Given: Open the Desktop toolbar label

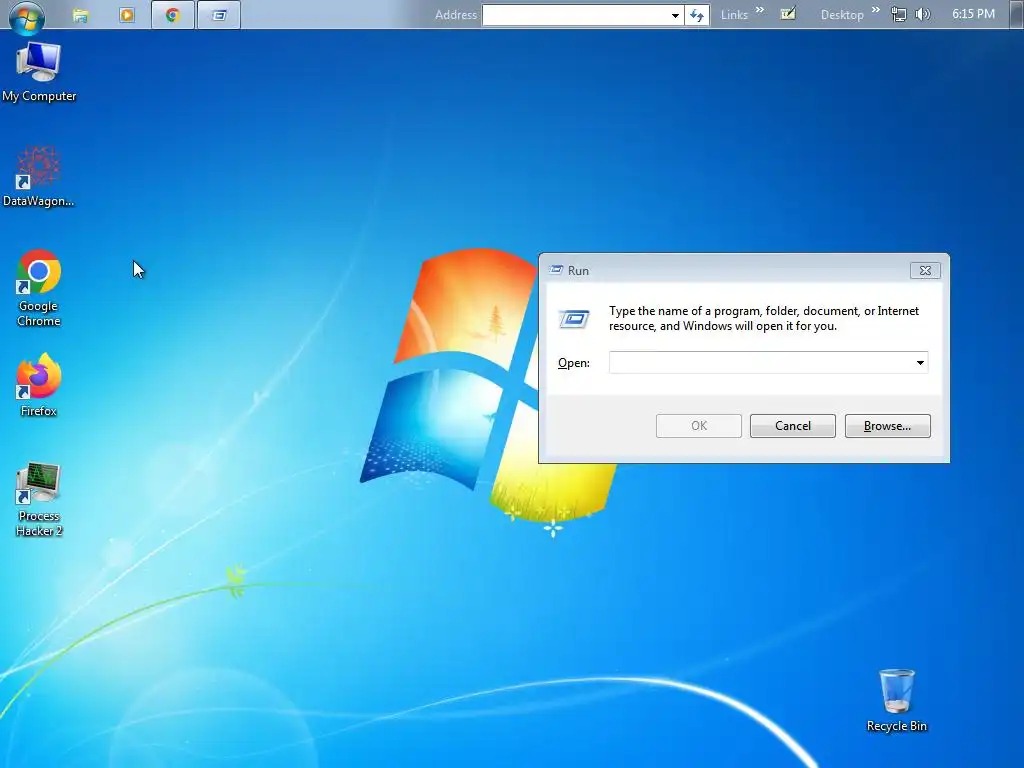Looking at the screenshot, I should click(x=842, y=15).
